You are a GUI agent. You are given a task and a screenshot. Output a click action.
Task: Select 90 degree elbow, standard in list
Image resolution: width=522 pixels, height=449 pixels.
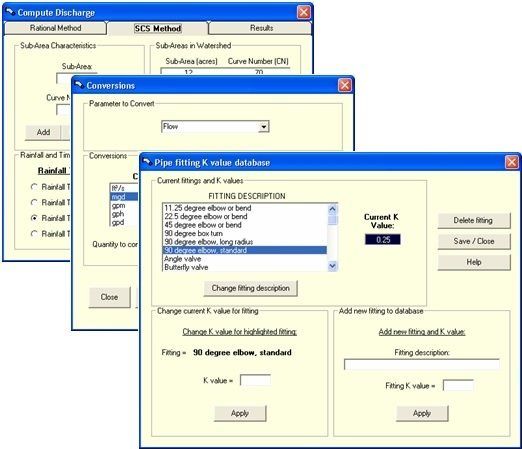pyautogui.click(x=245, y=250)
